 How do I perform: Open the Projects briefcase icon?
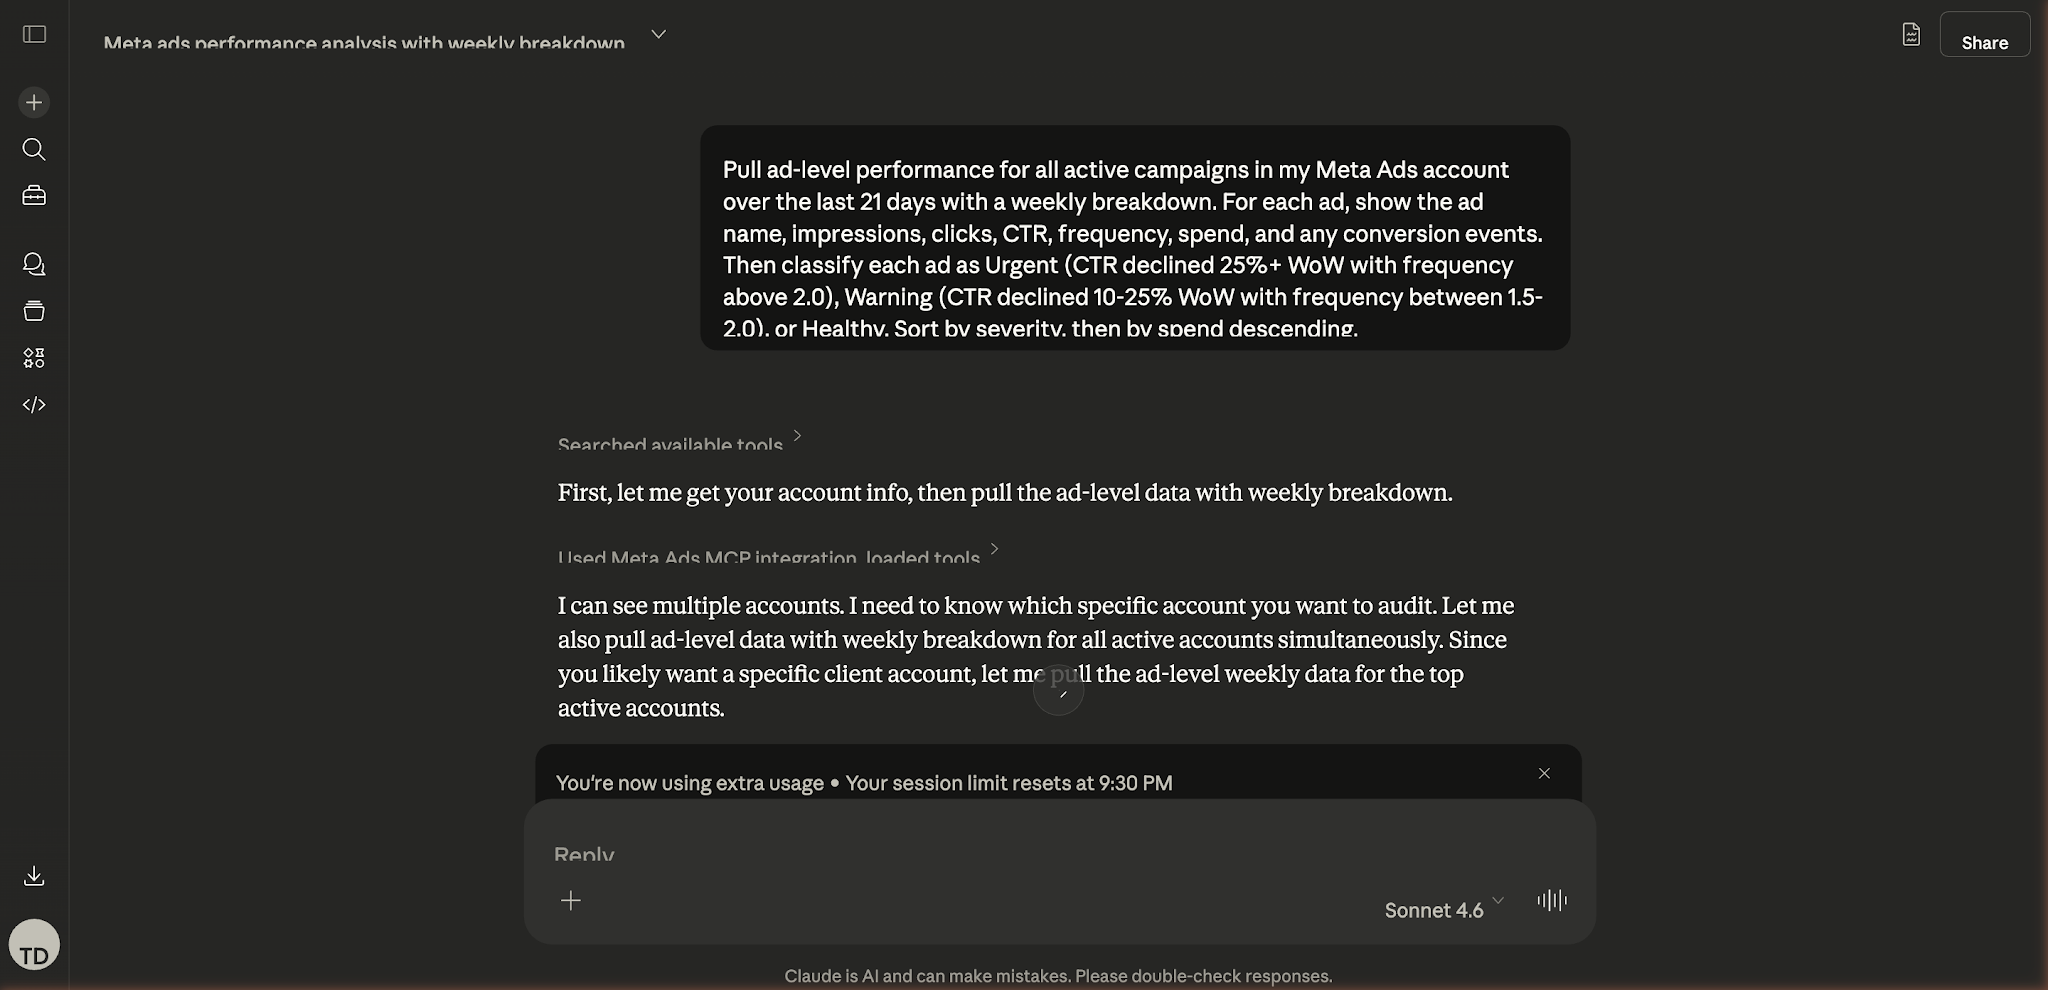34,195
